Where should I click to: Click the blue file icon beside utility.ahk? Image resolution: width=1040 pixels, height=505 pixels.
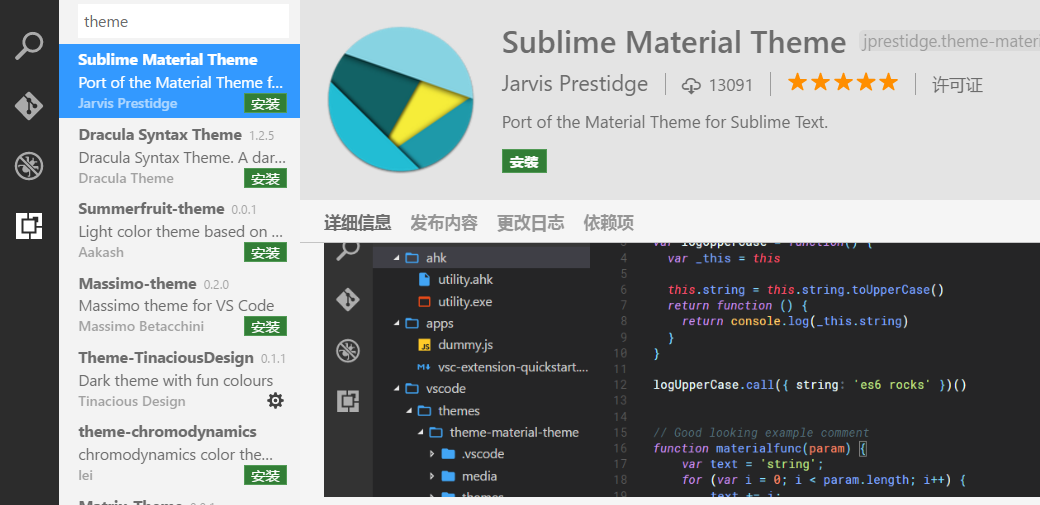tap(424, 279)
